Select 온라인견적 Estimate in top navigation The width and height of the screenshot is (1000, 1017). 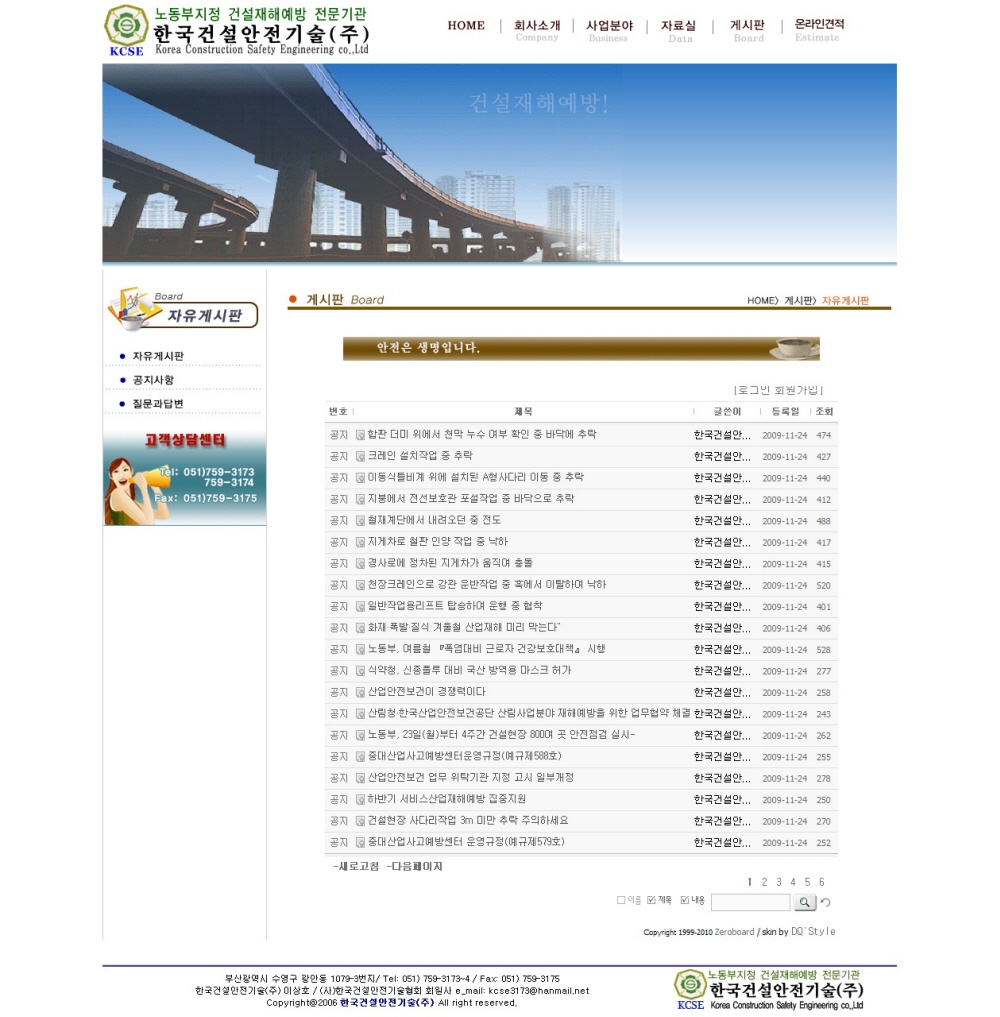point(819,30)
